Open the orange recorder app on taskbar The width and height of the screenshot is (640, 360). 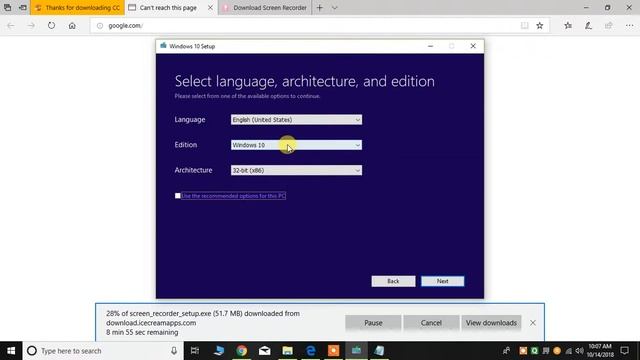333,351
